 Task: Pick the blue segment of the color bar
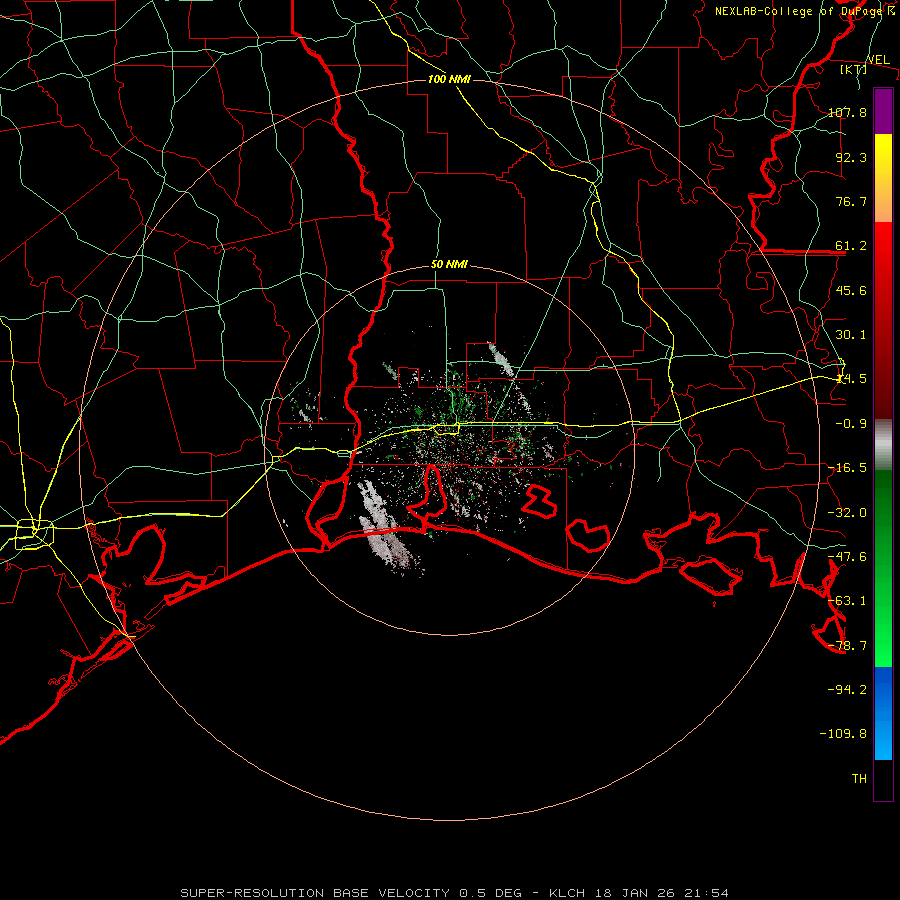tap(883, 713)
